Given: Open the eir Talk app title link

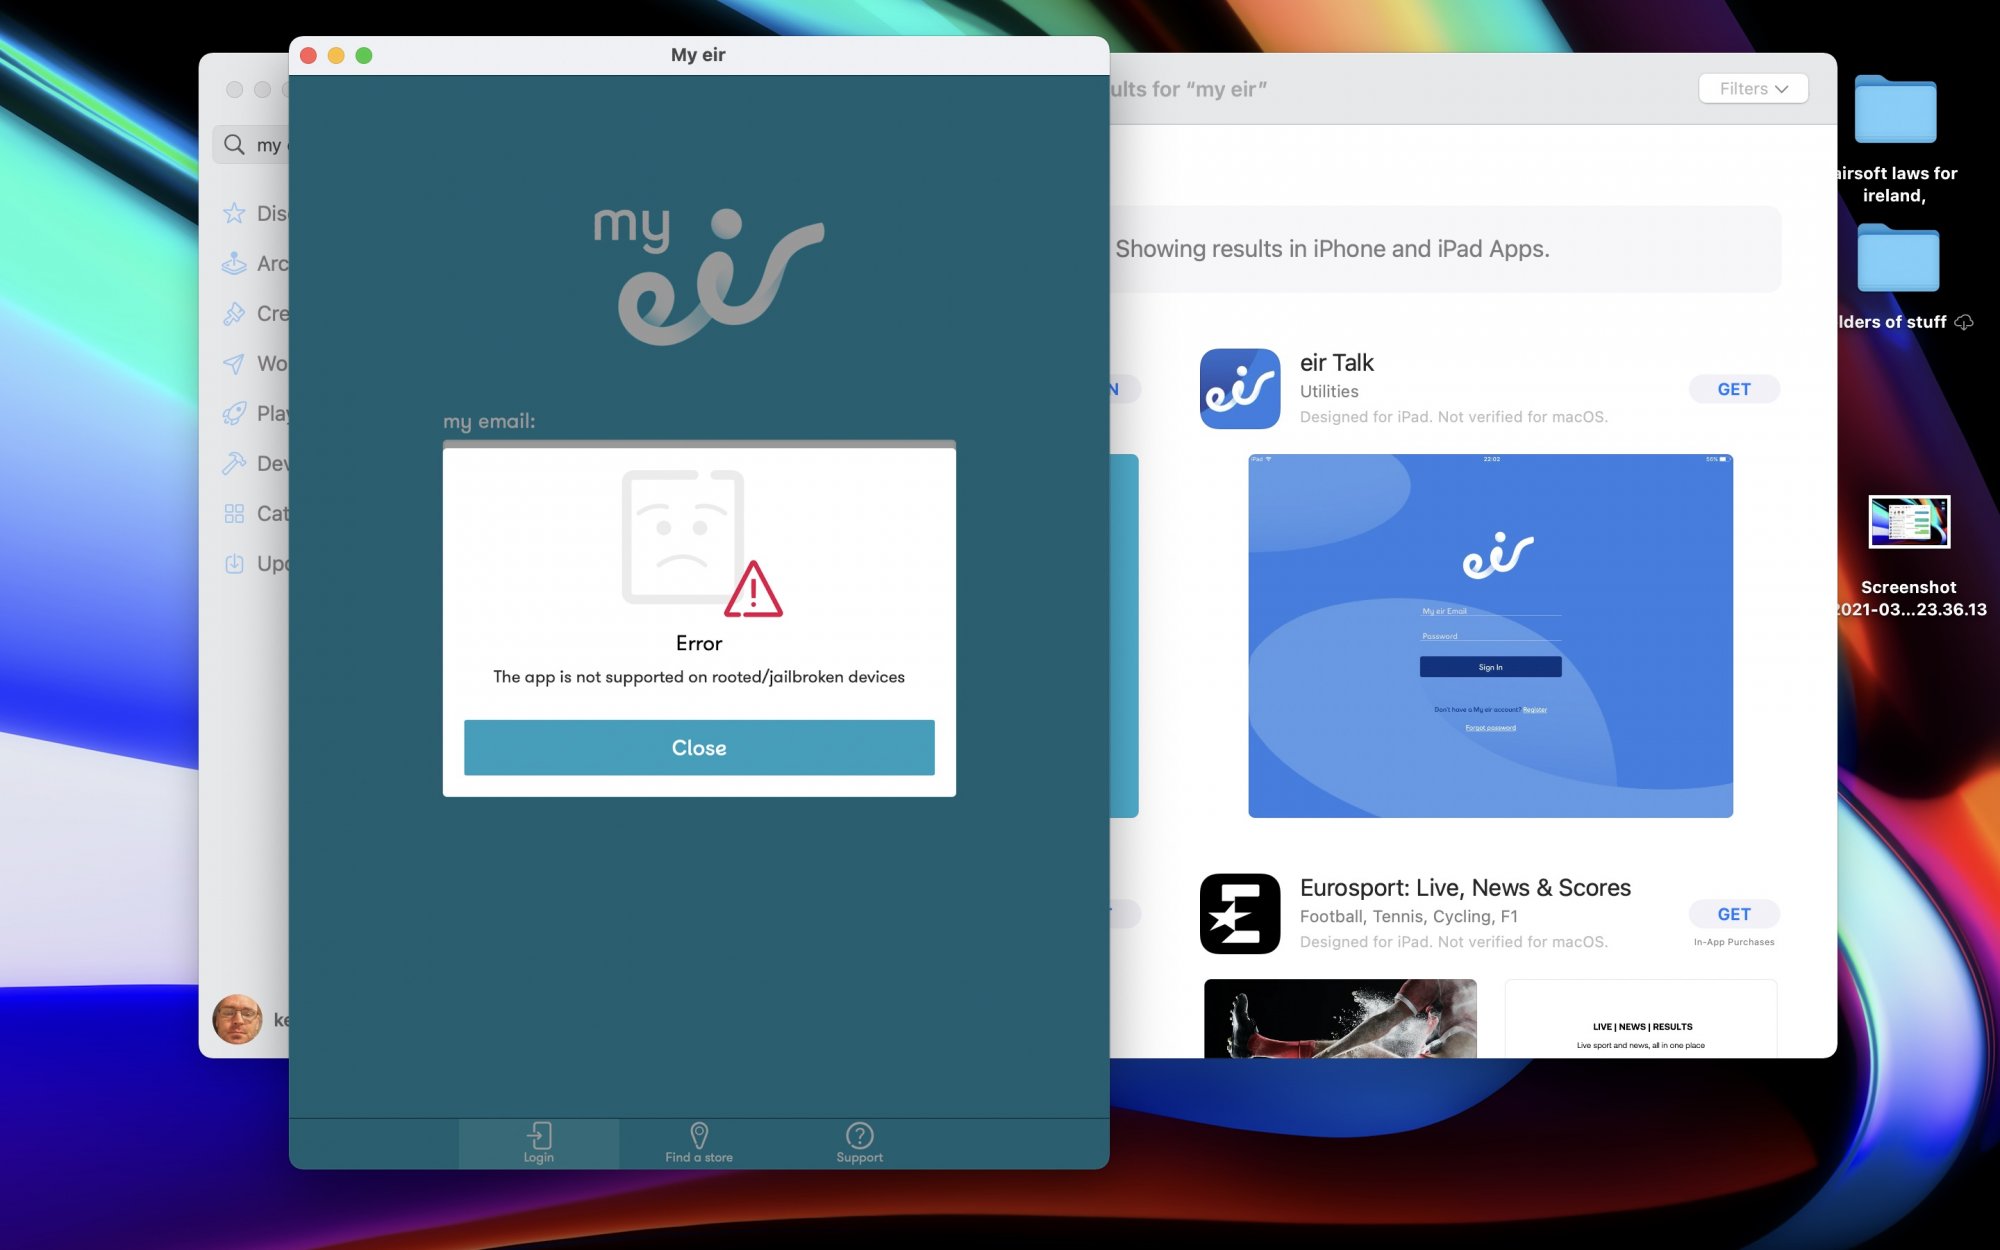Looking at the screenshot, I should [1336, 362].
